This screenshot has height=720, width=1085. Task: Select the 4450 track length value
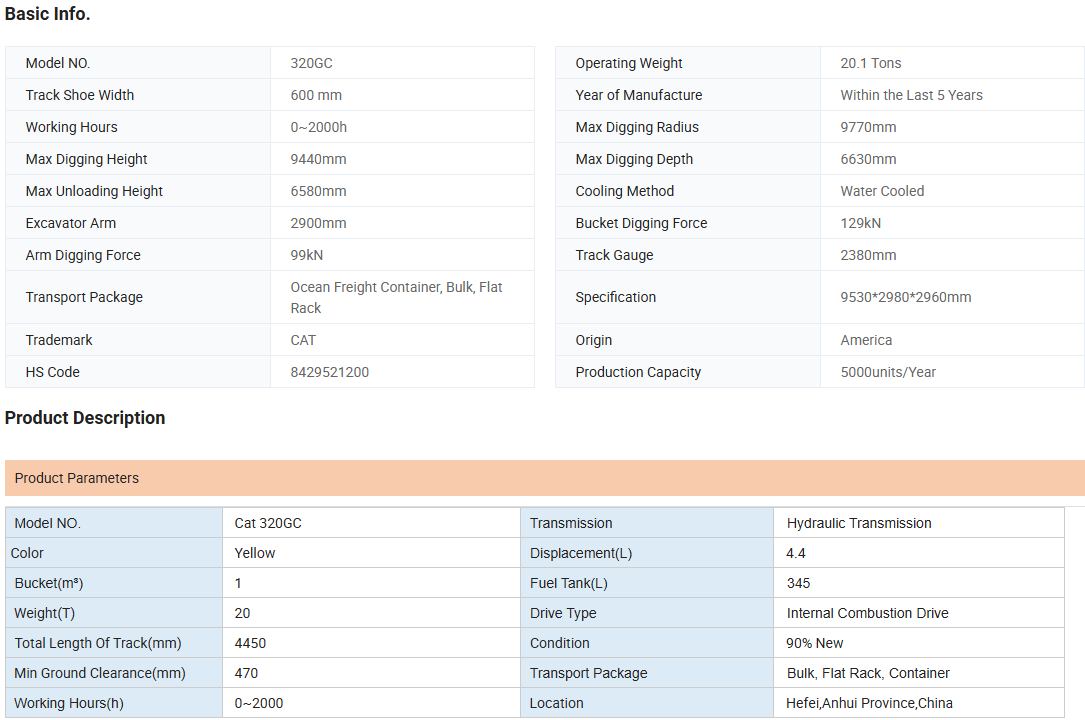pos(250,643)
